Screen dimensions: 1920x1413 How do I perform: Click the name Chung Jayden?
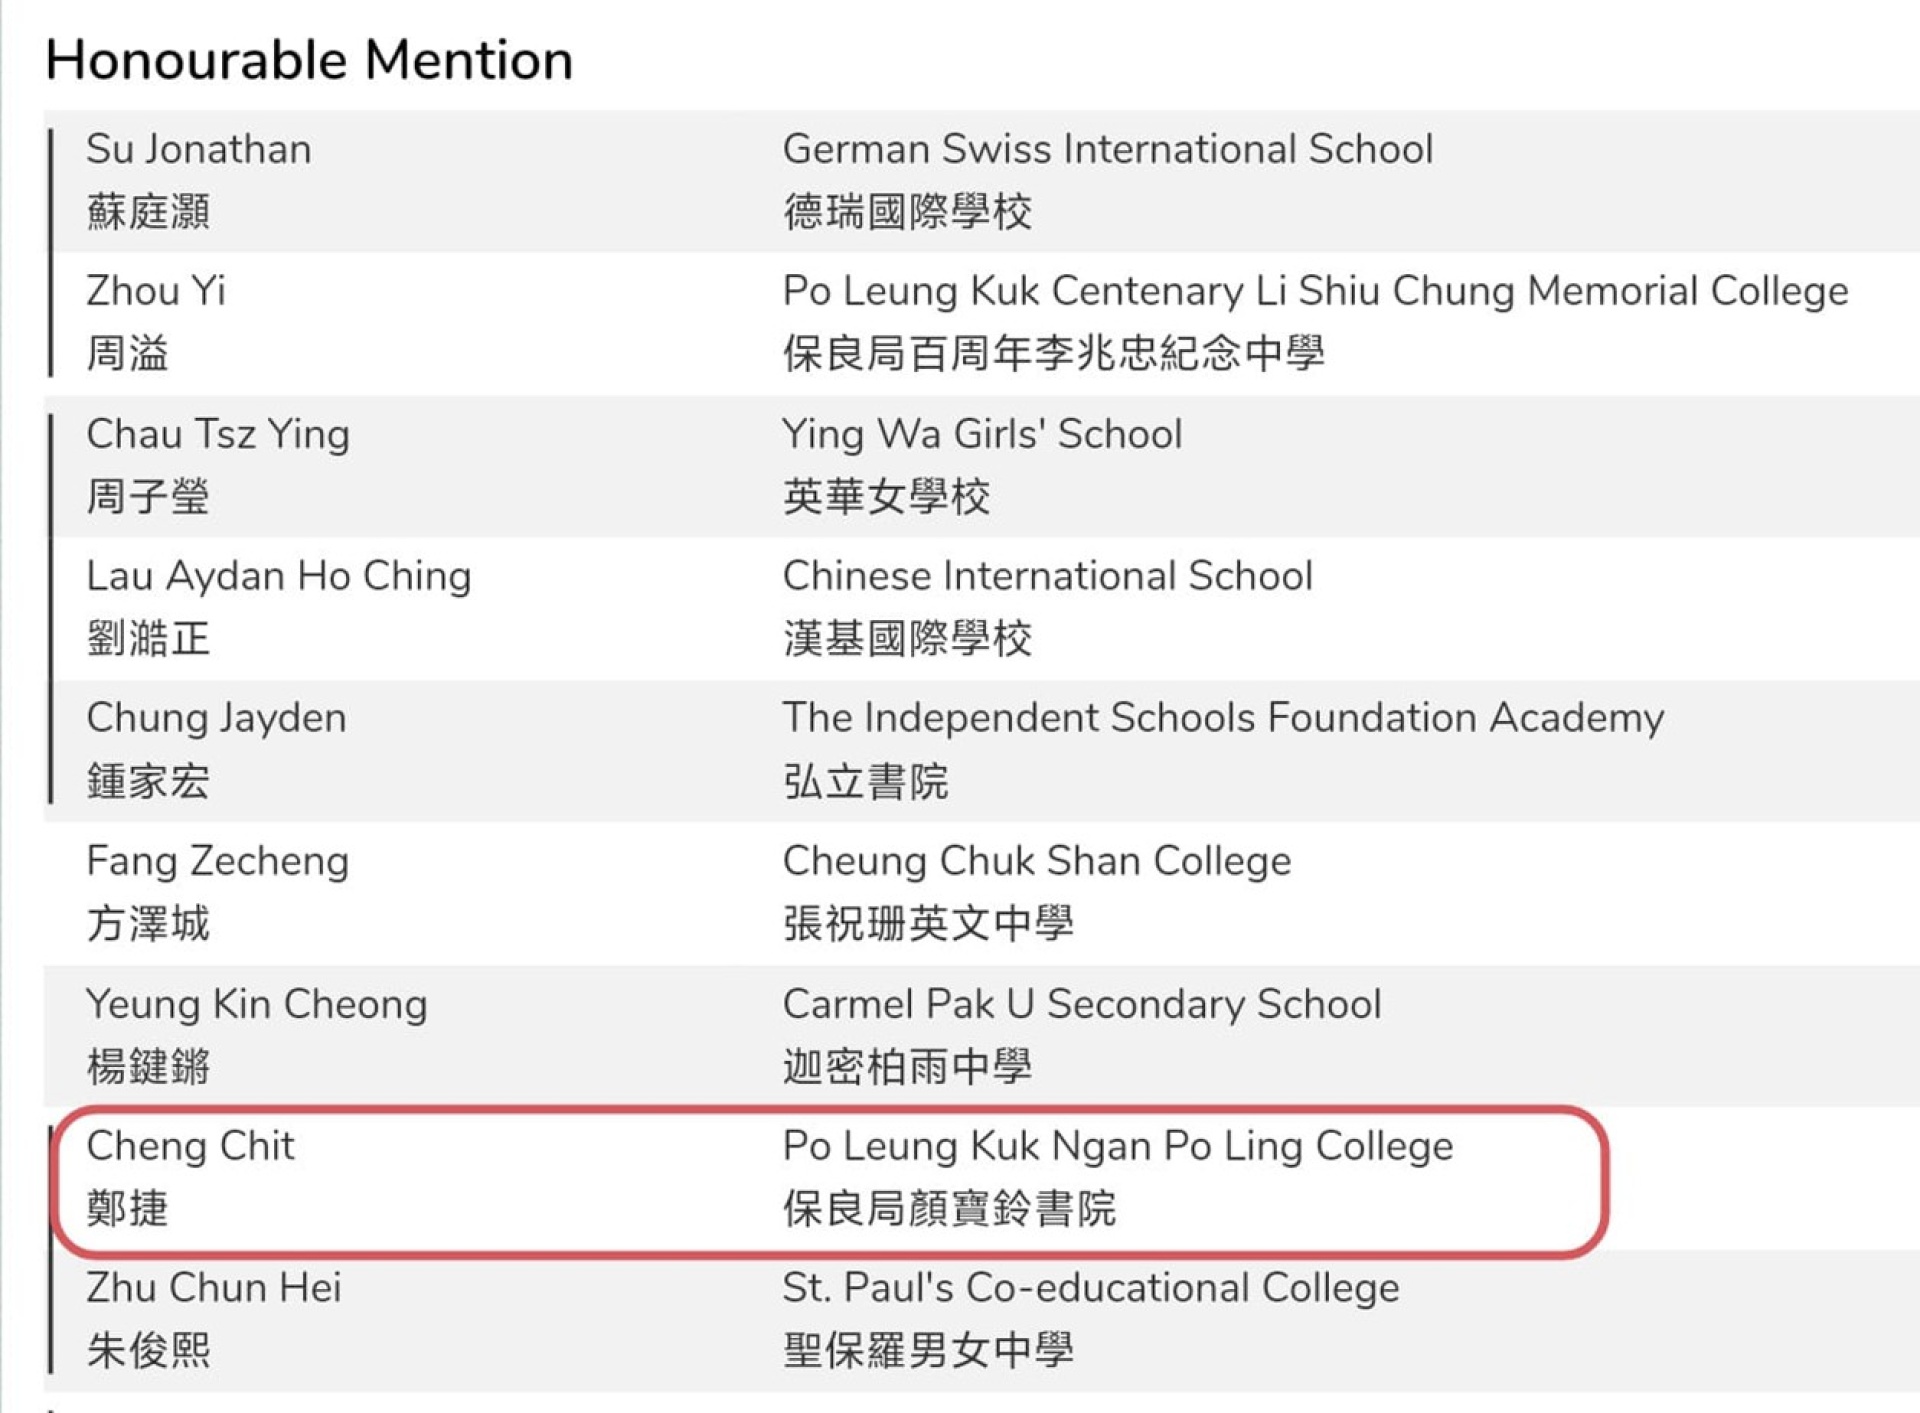tap(216, 718)
